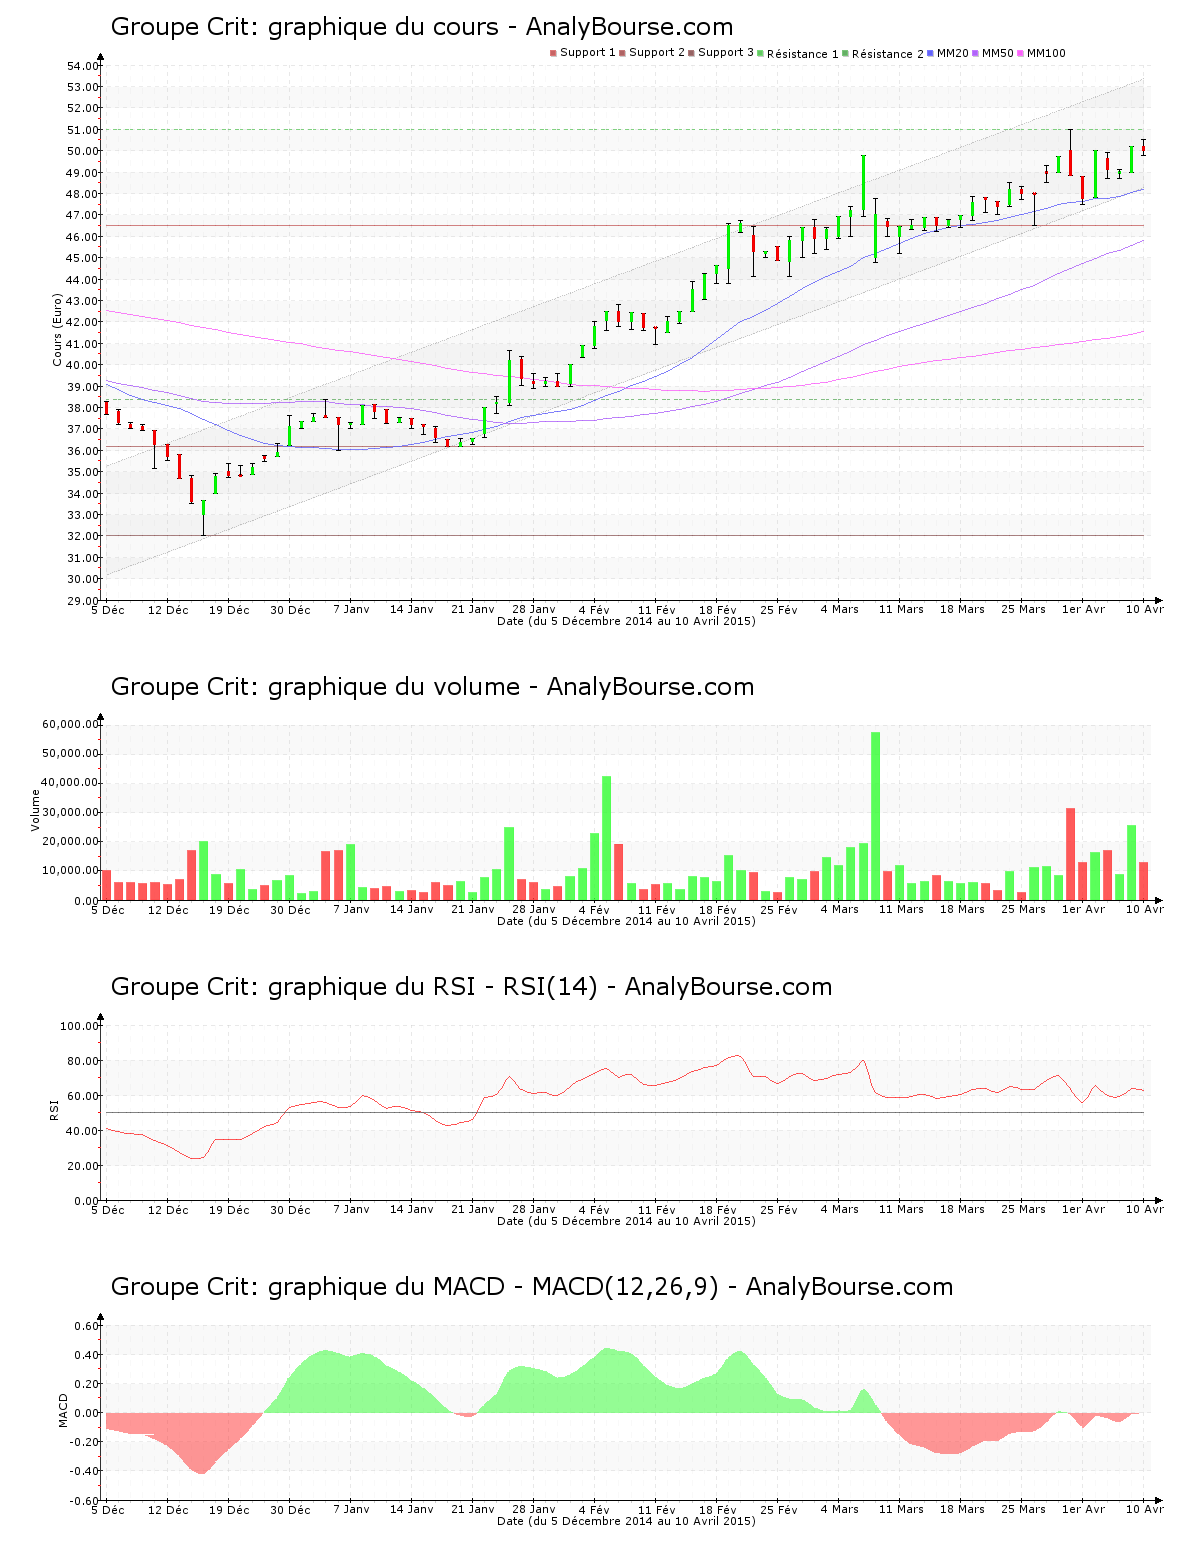This screenshot has width=1200, height=1550.
Task: Click the '100.00' value on RSI axis
Action: [79, 1026]
